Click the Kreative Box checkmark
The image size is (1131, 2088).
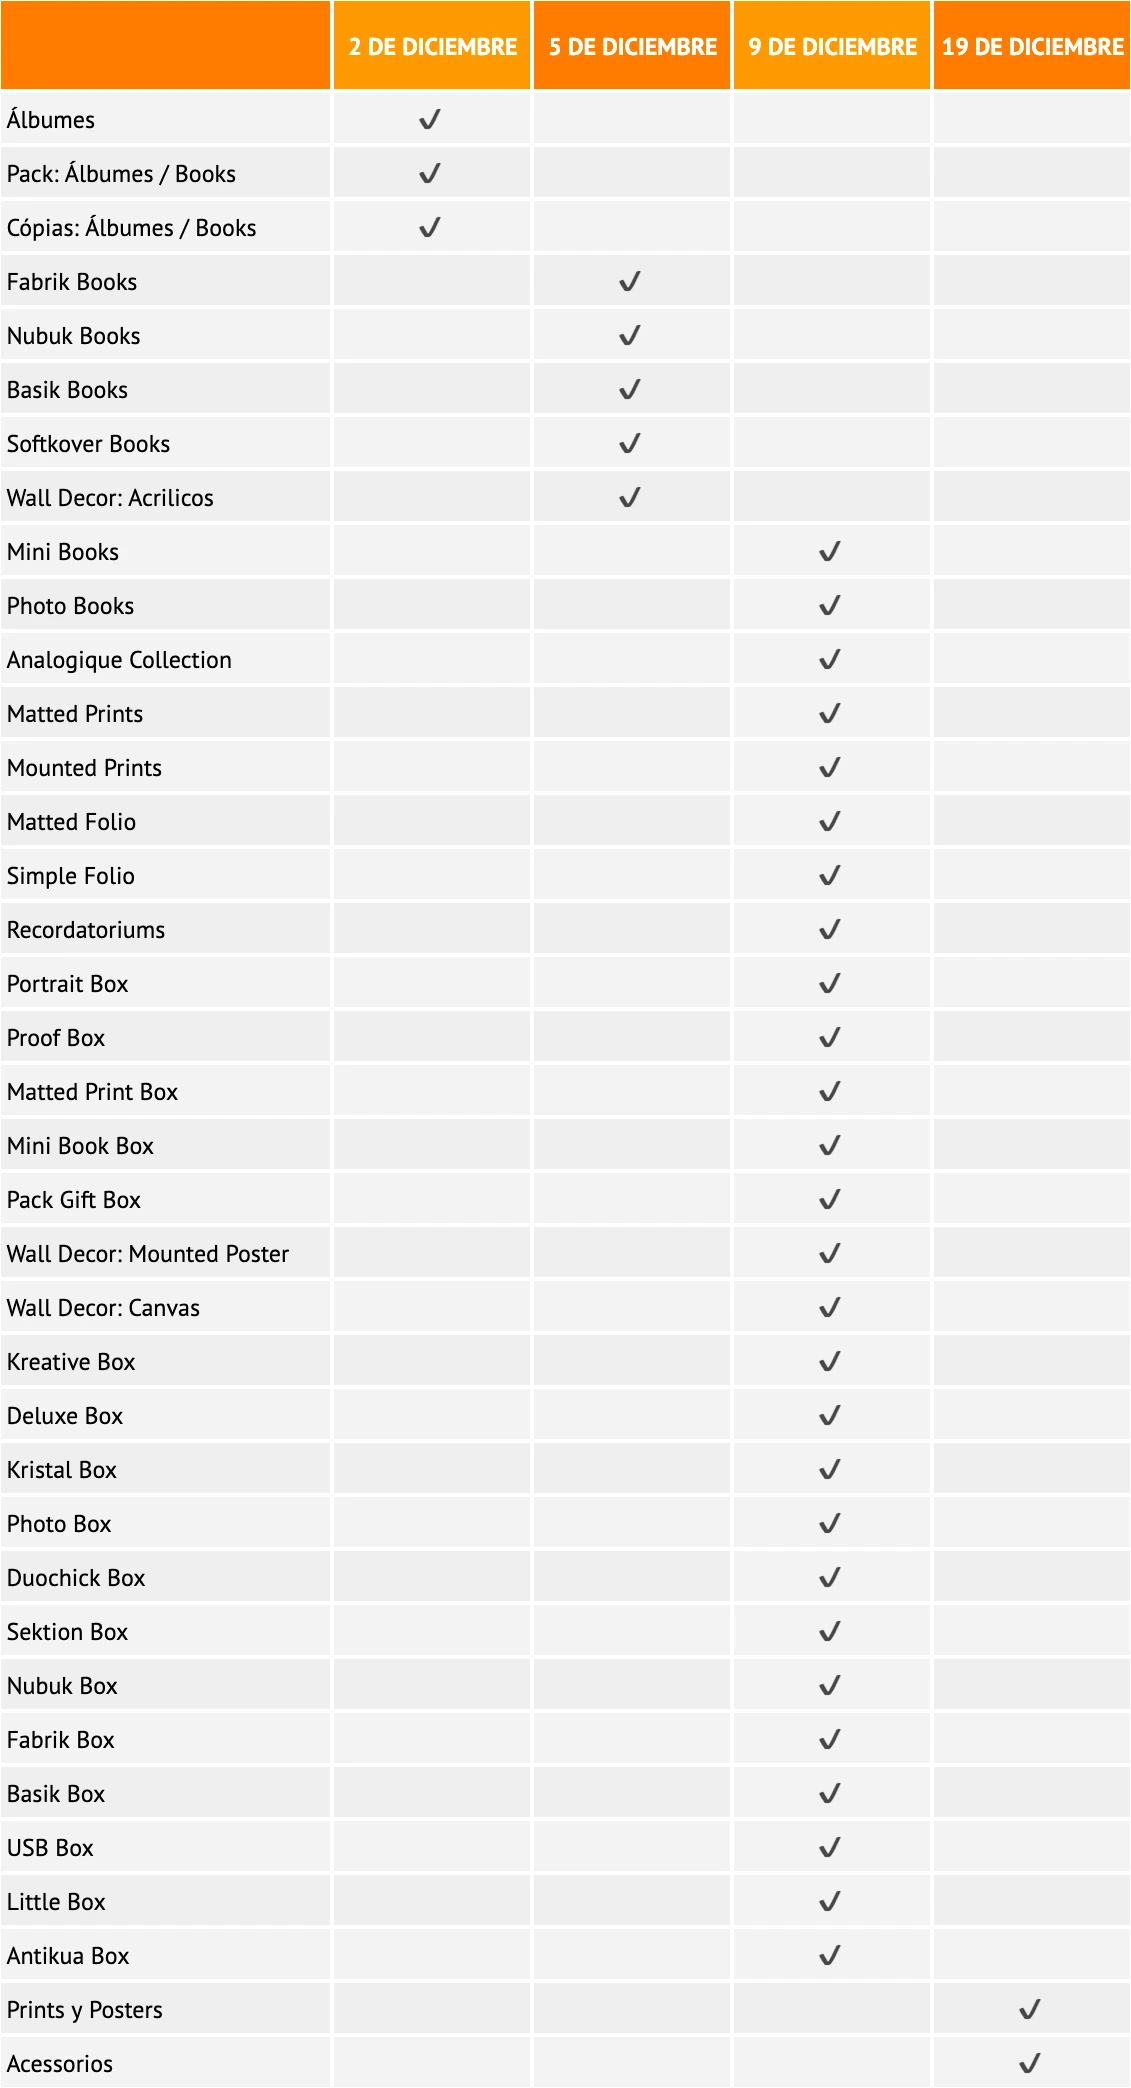point(830,1362)
